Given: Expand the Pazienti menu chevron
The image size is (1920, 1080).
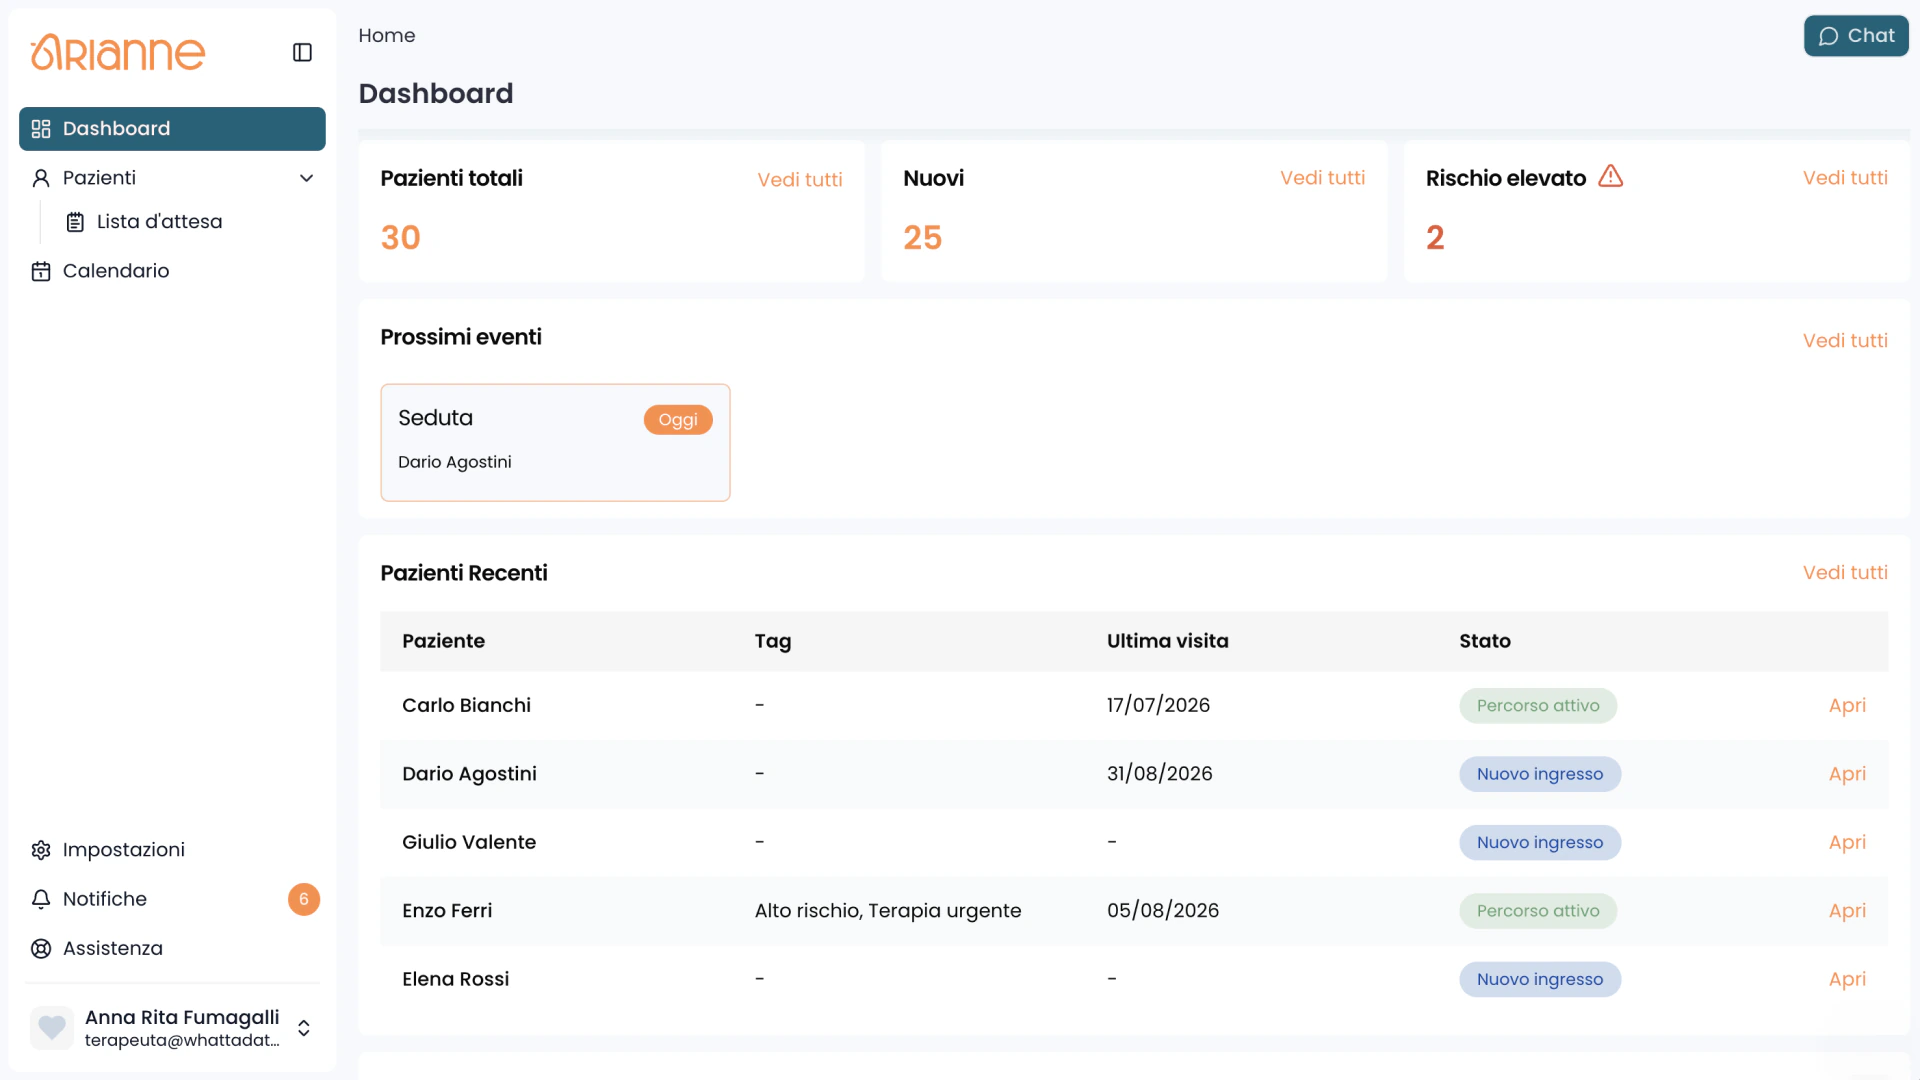Looking at the screenshot, I should 307,178.
